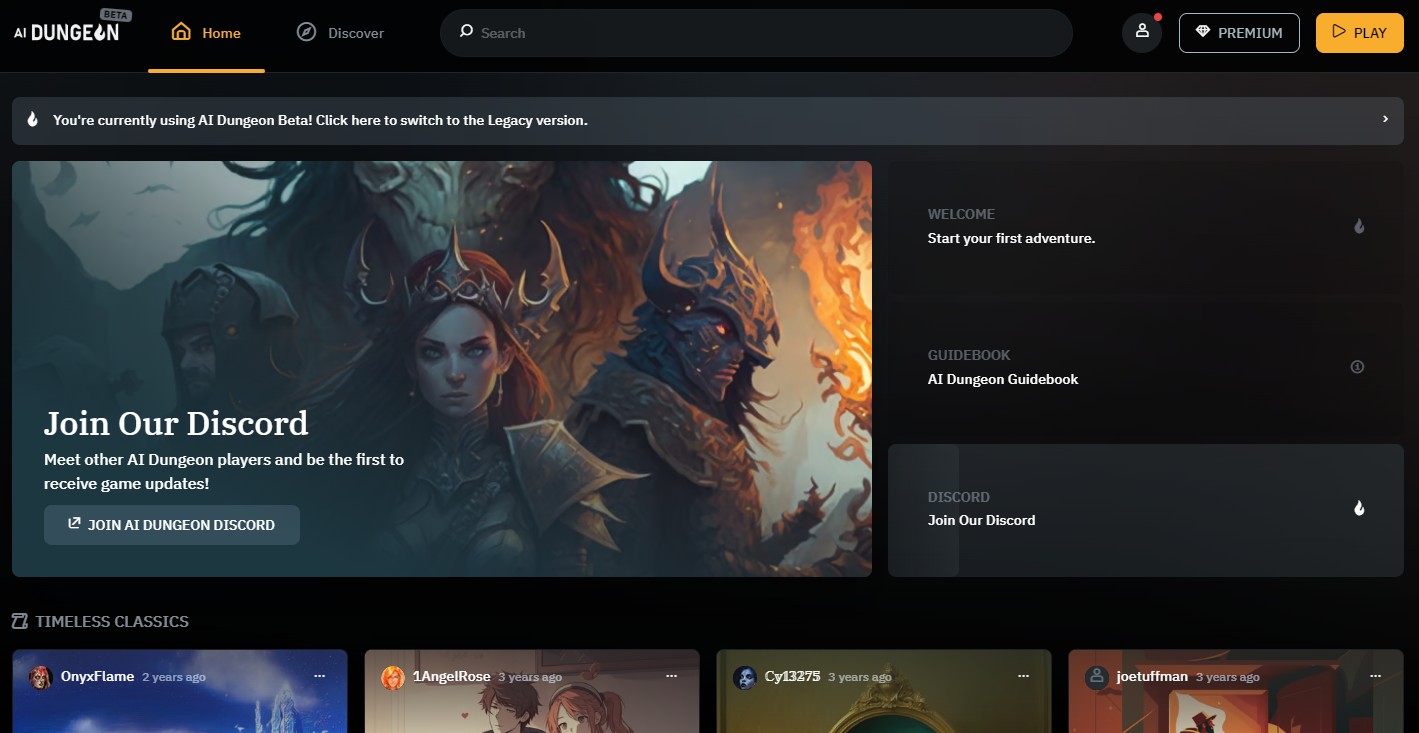Click the "3 years ago" timestamp on joetuffman

pos(1228,678)
